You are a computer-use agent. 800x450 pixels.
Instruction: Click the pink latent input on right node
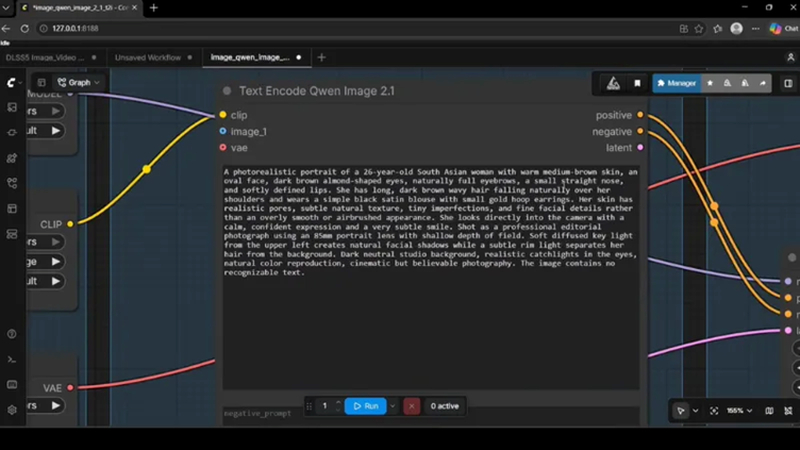click(788, 330)
